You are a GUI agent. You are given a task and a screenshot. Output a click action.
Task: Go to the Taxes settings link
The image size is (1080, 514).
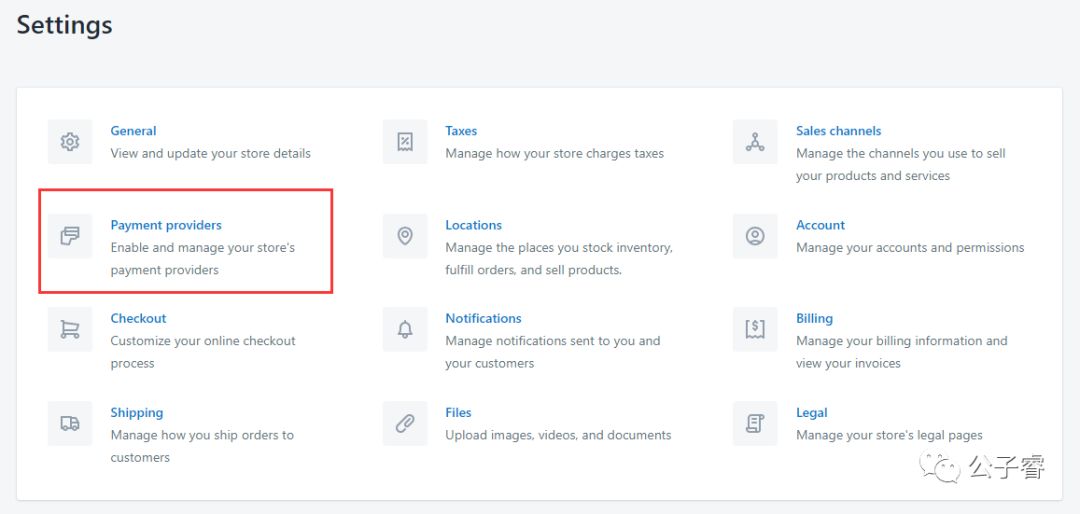[461, 131]
